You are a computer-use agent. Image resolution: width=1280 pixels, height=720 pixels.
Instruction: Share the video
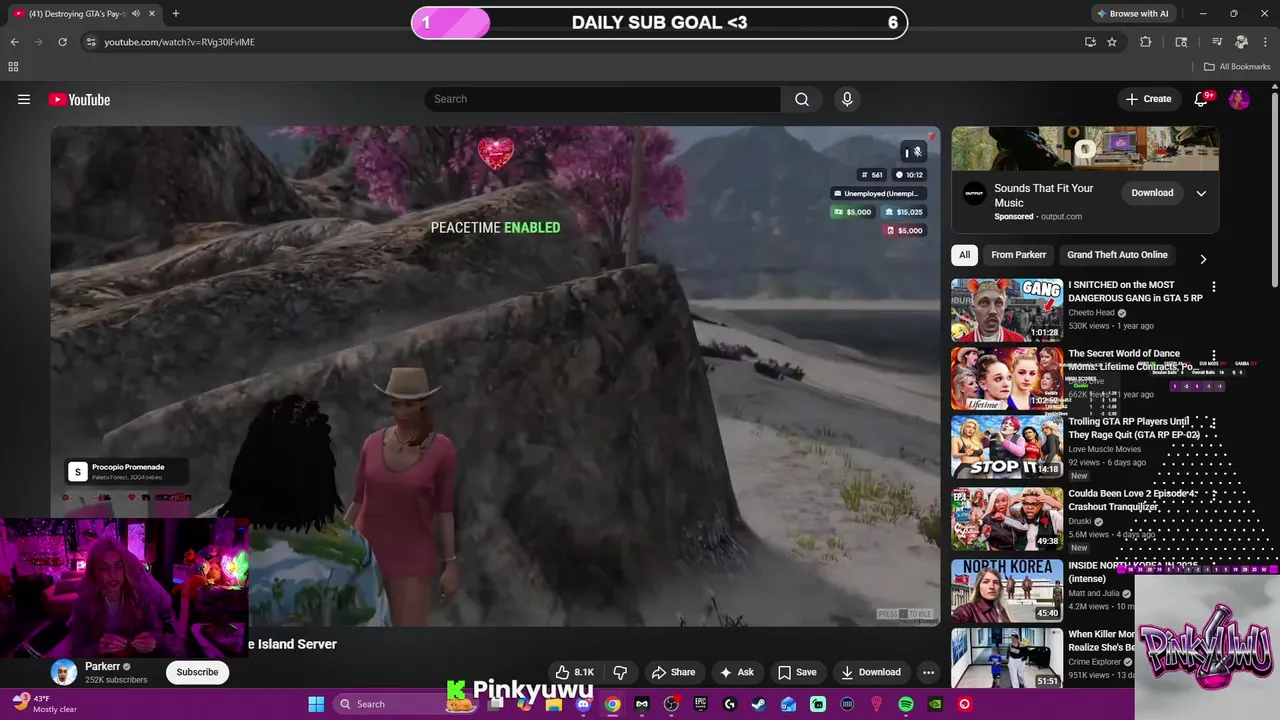pos(673,672)
